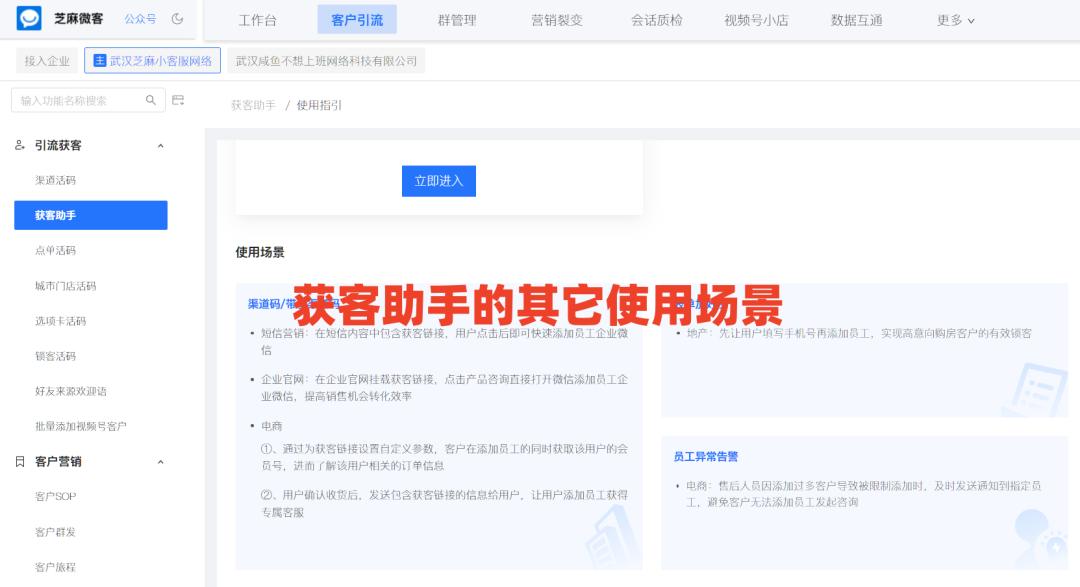Open the 更多 dropdown menu

[950, 19]
